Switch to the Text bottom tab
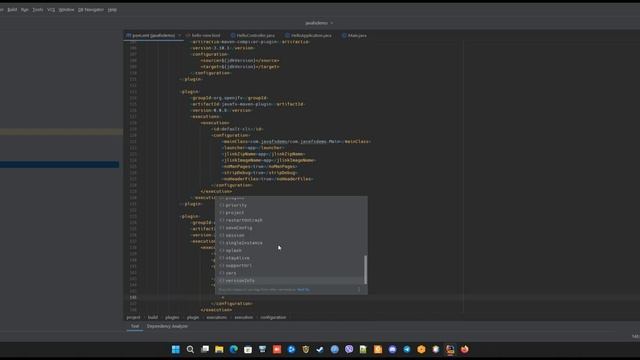The image size is (640, 360). point(135,327)
